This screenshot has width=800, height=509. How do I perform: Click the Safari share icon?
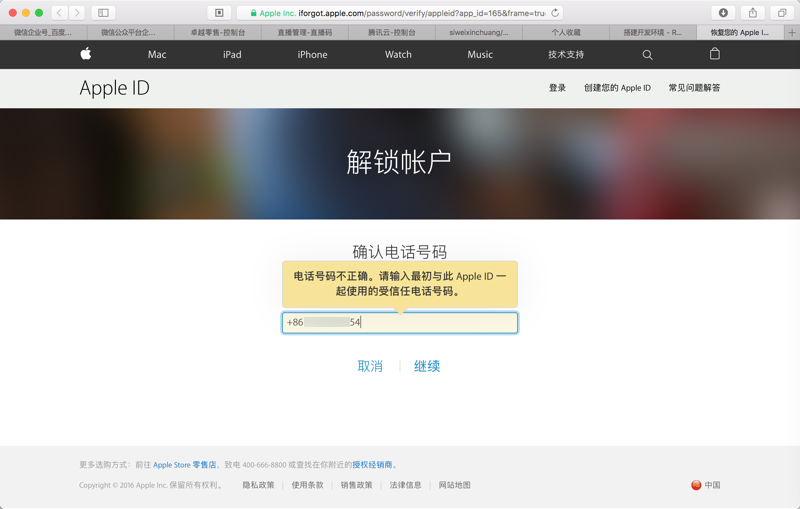(x=753, y=13)
